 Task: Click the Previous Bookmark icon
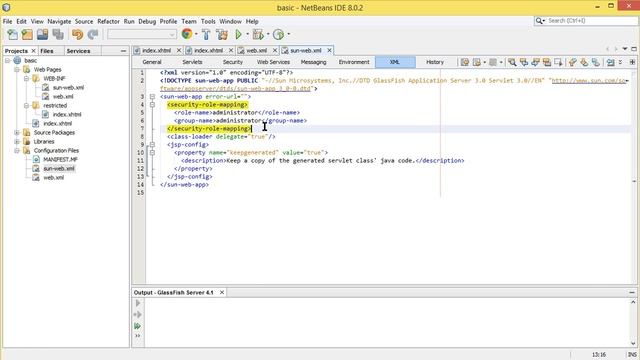(573, 62)
